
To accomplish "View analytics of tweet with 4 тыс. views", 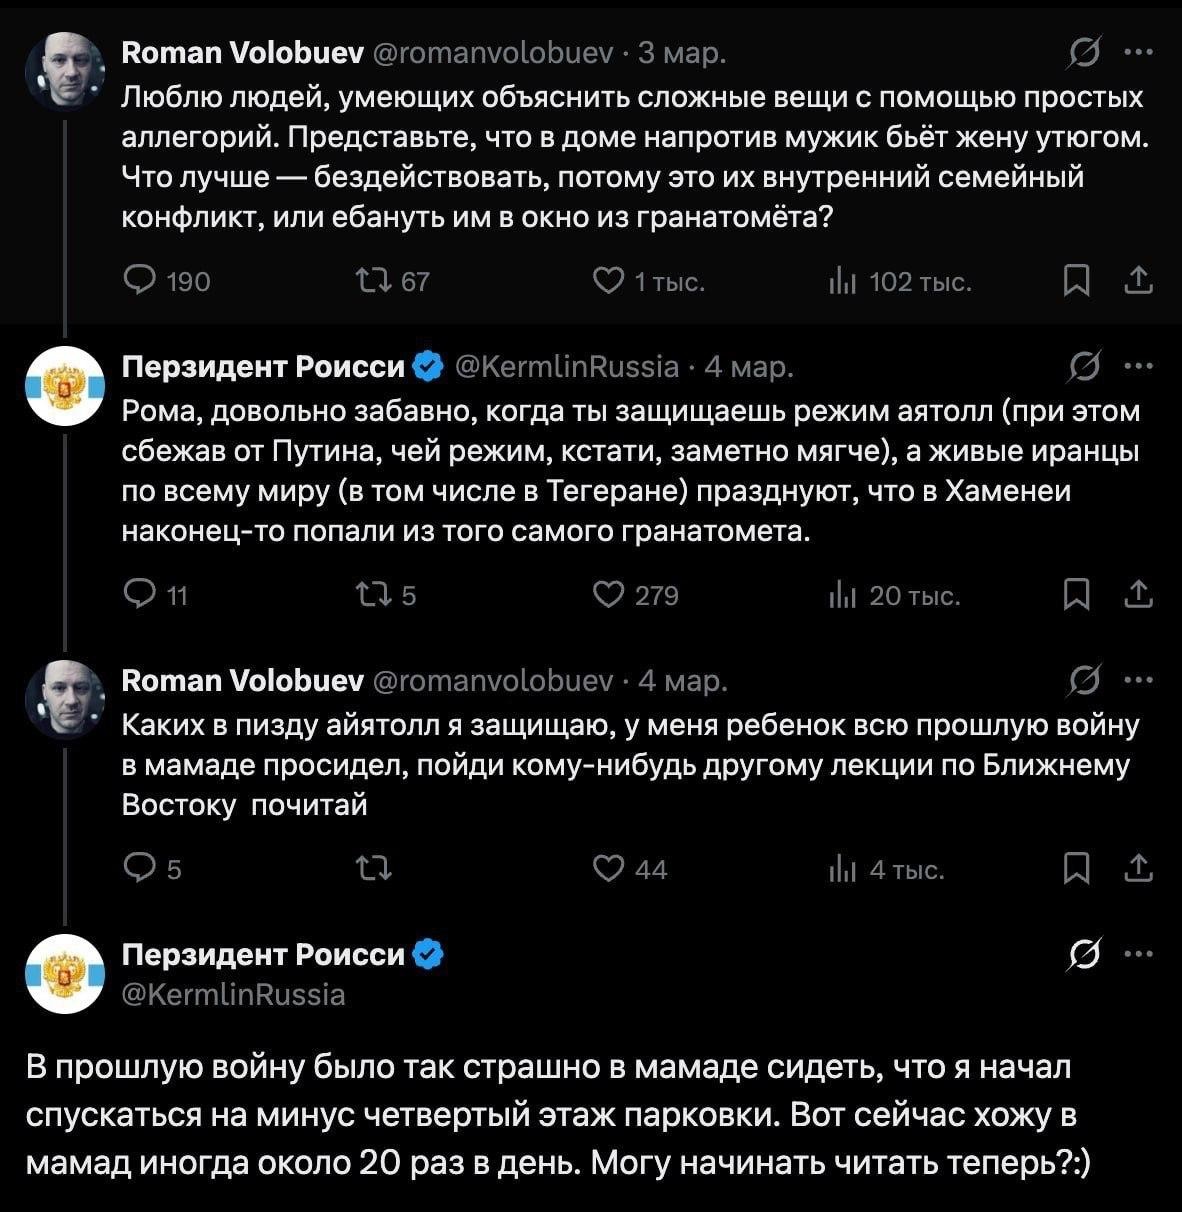I will (844, 870).
